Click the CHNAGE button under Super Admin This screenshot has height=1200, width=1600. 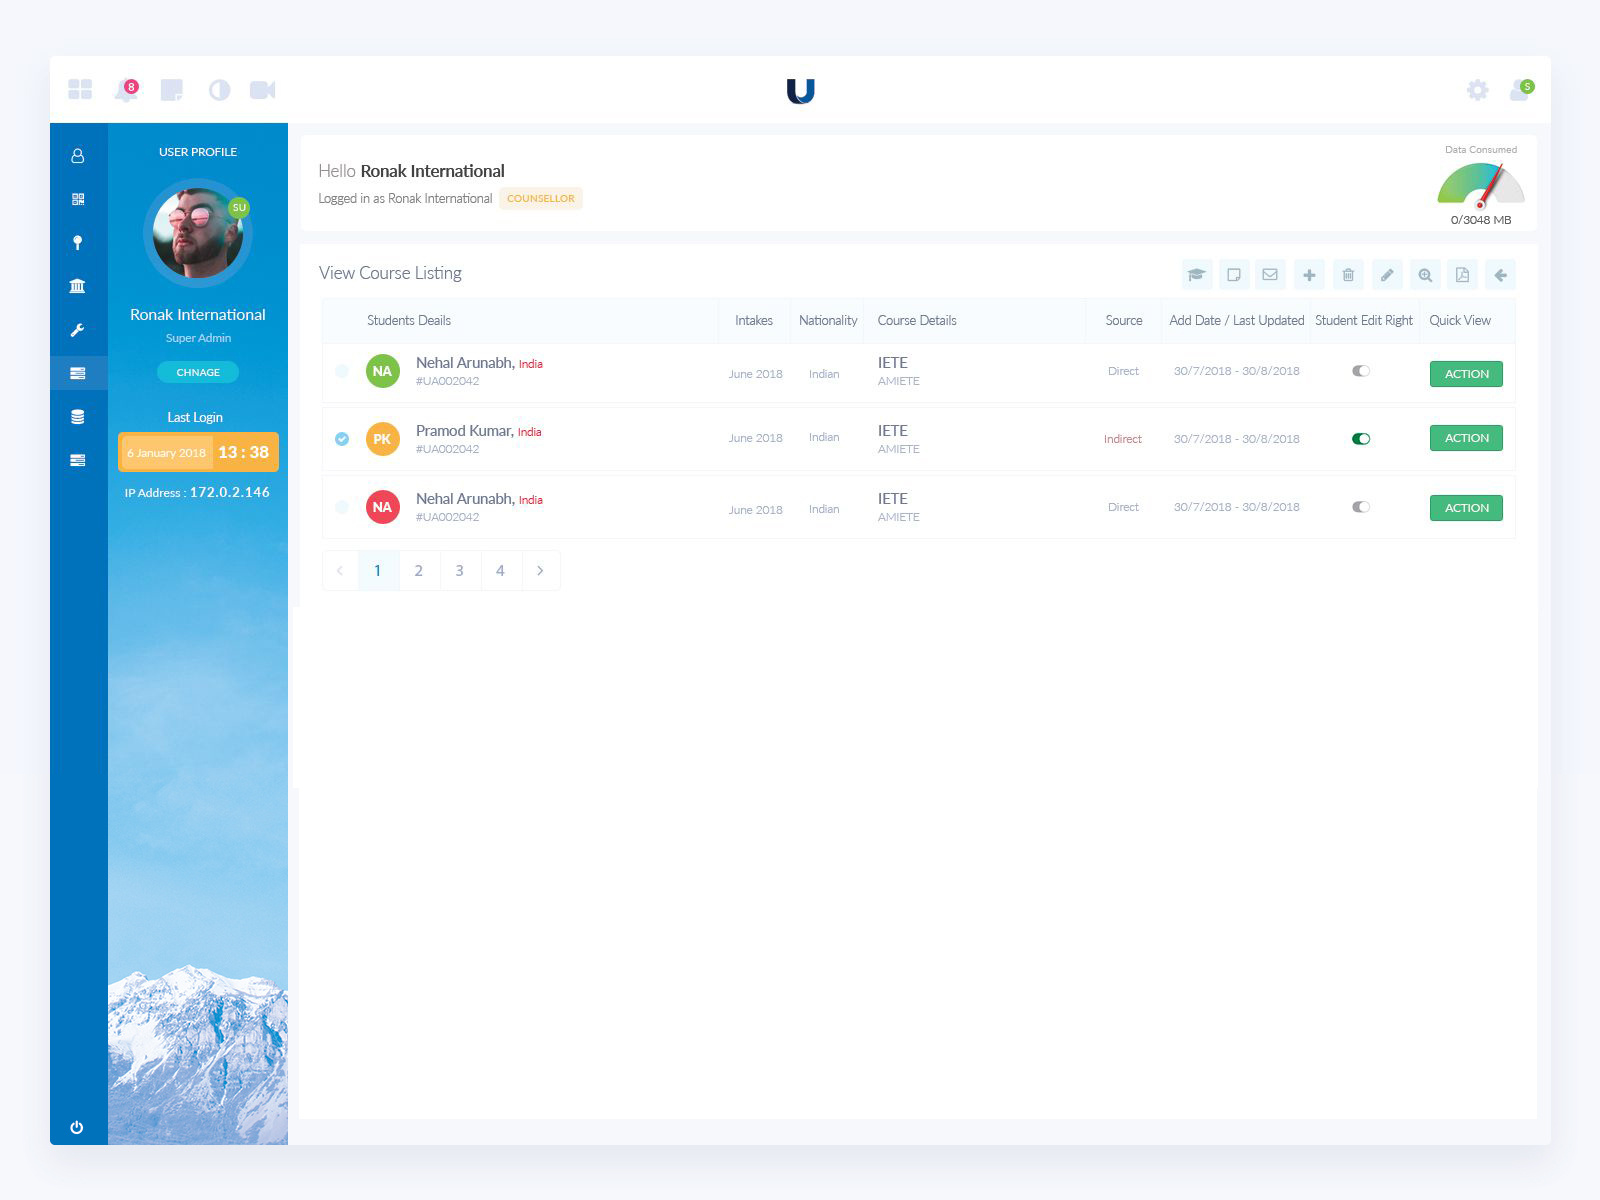tap(197, 372)
